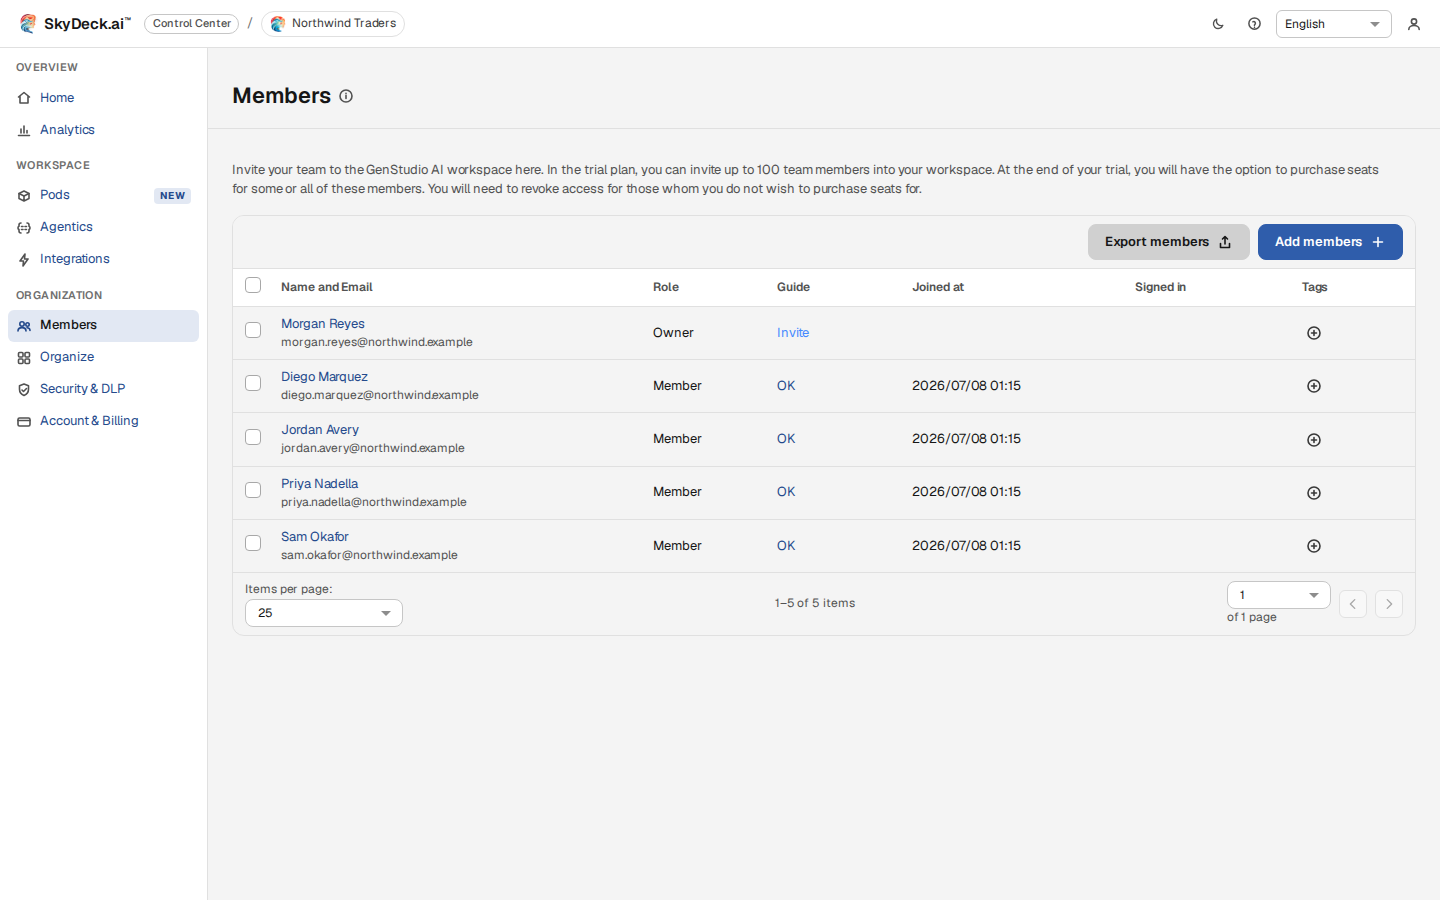Check the Jordan Avery row checkbox

tap(253, 437)
